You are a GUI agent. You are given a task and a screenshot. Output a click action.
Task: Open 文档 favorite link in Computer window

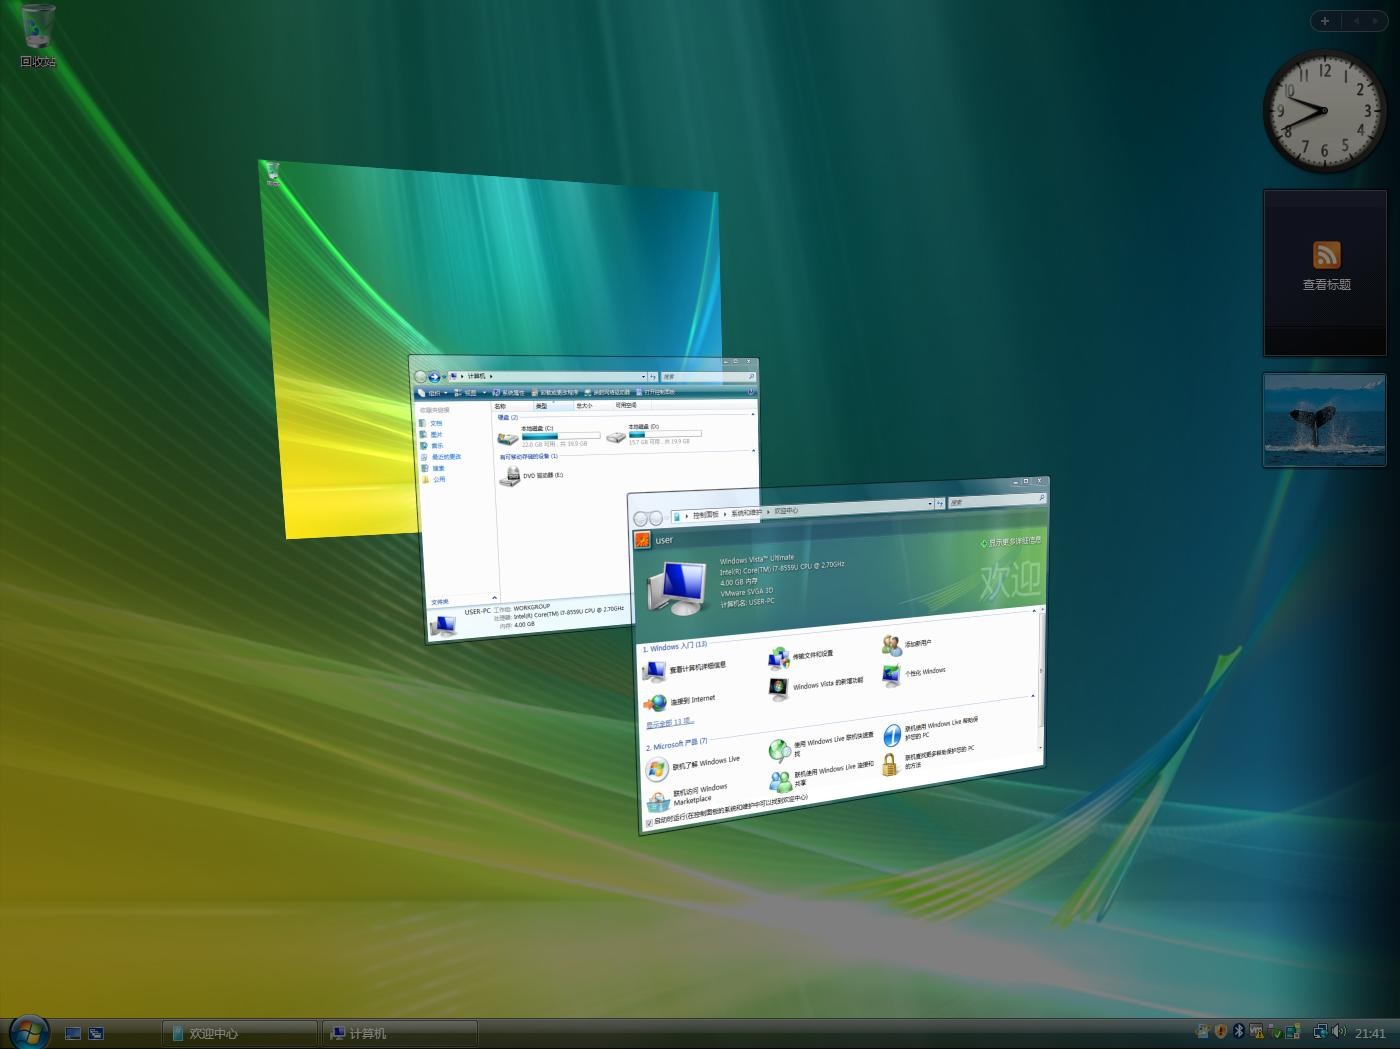click(x=431, y=423)
